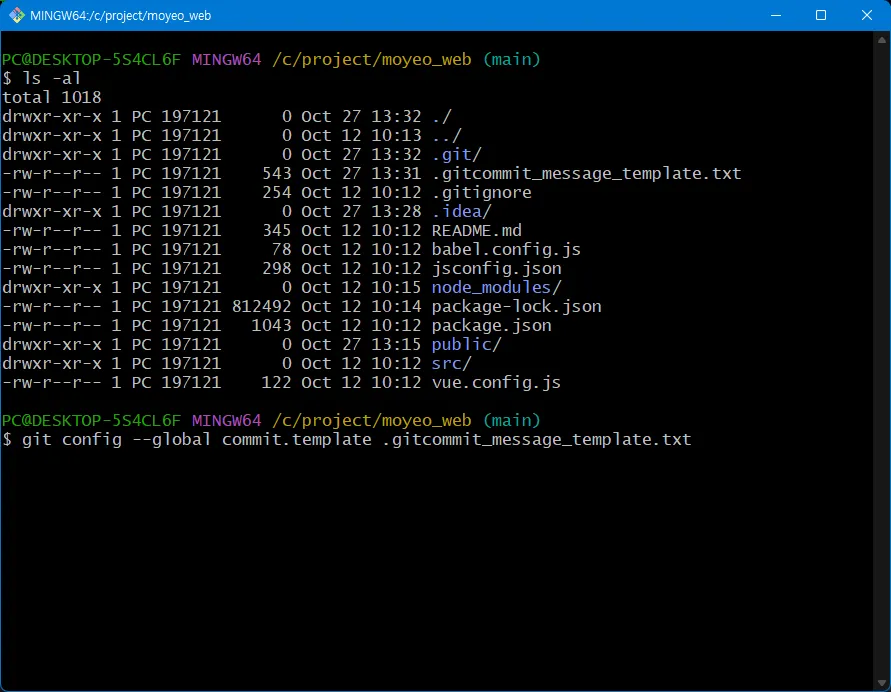The image size is (891, 692).
Task: Click the package-lock.json file name
Action: pos(516,306)
